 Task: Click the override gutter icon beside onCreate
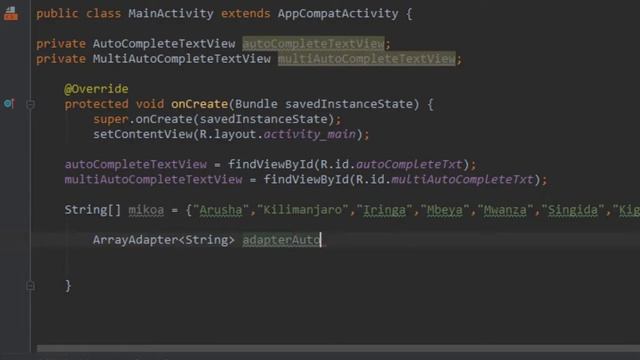coord(9,104)
